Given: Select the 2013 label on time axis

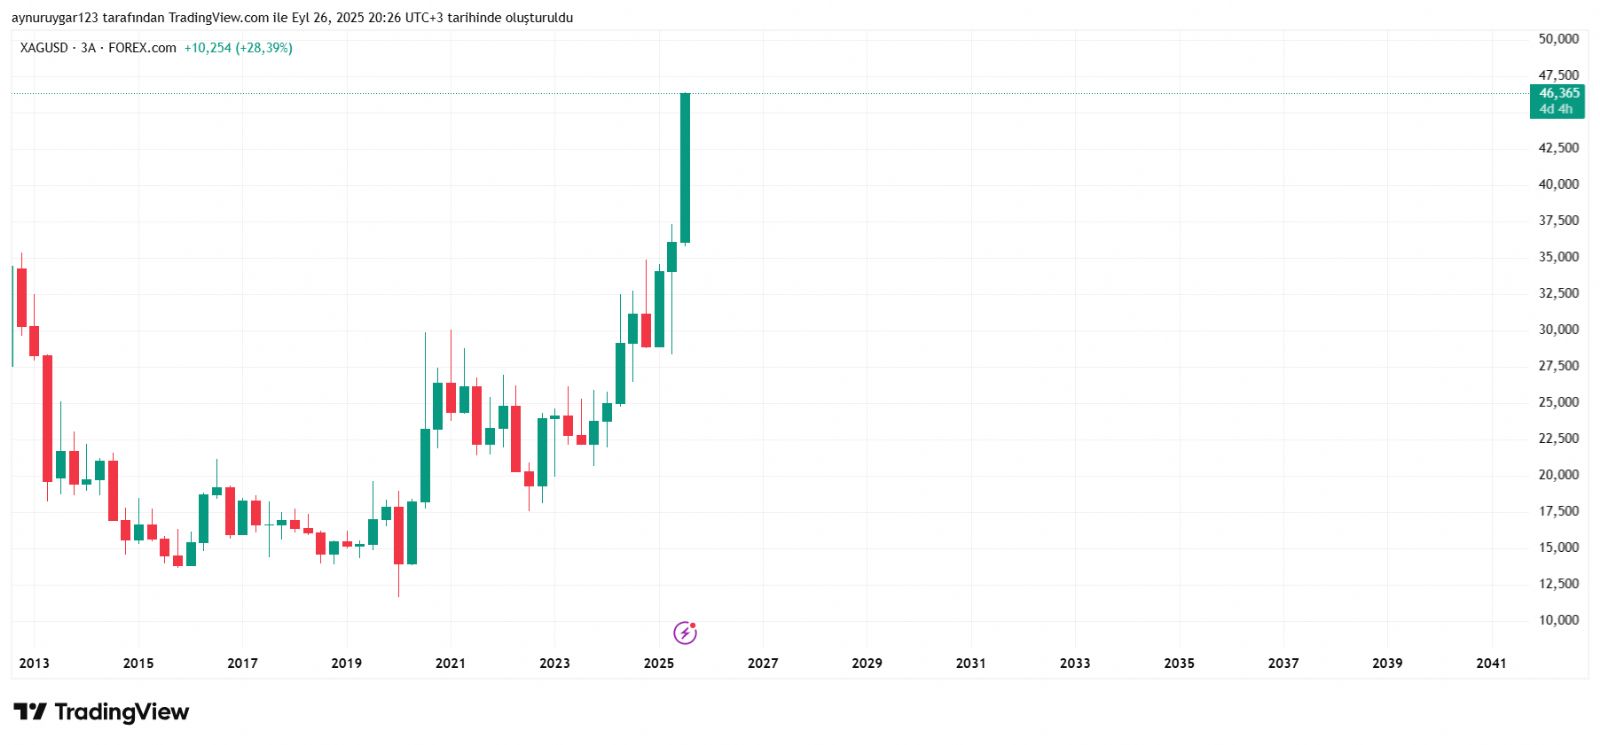Looking at the screenshot, I should pyautogui.click(x=34, y=663).
